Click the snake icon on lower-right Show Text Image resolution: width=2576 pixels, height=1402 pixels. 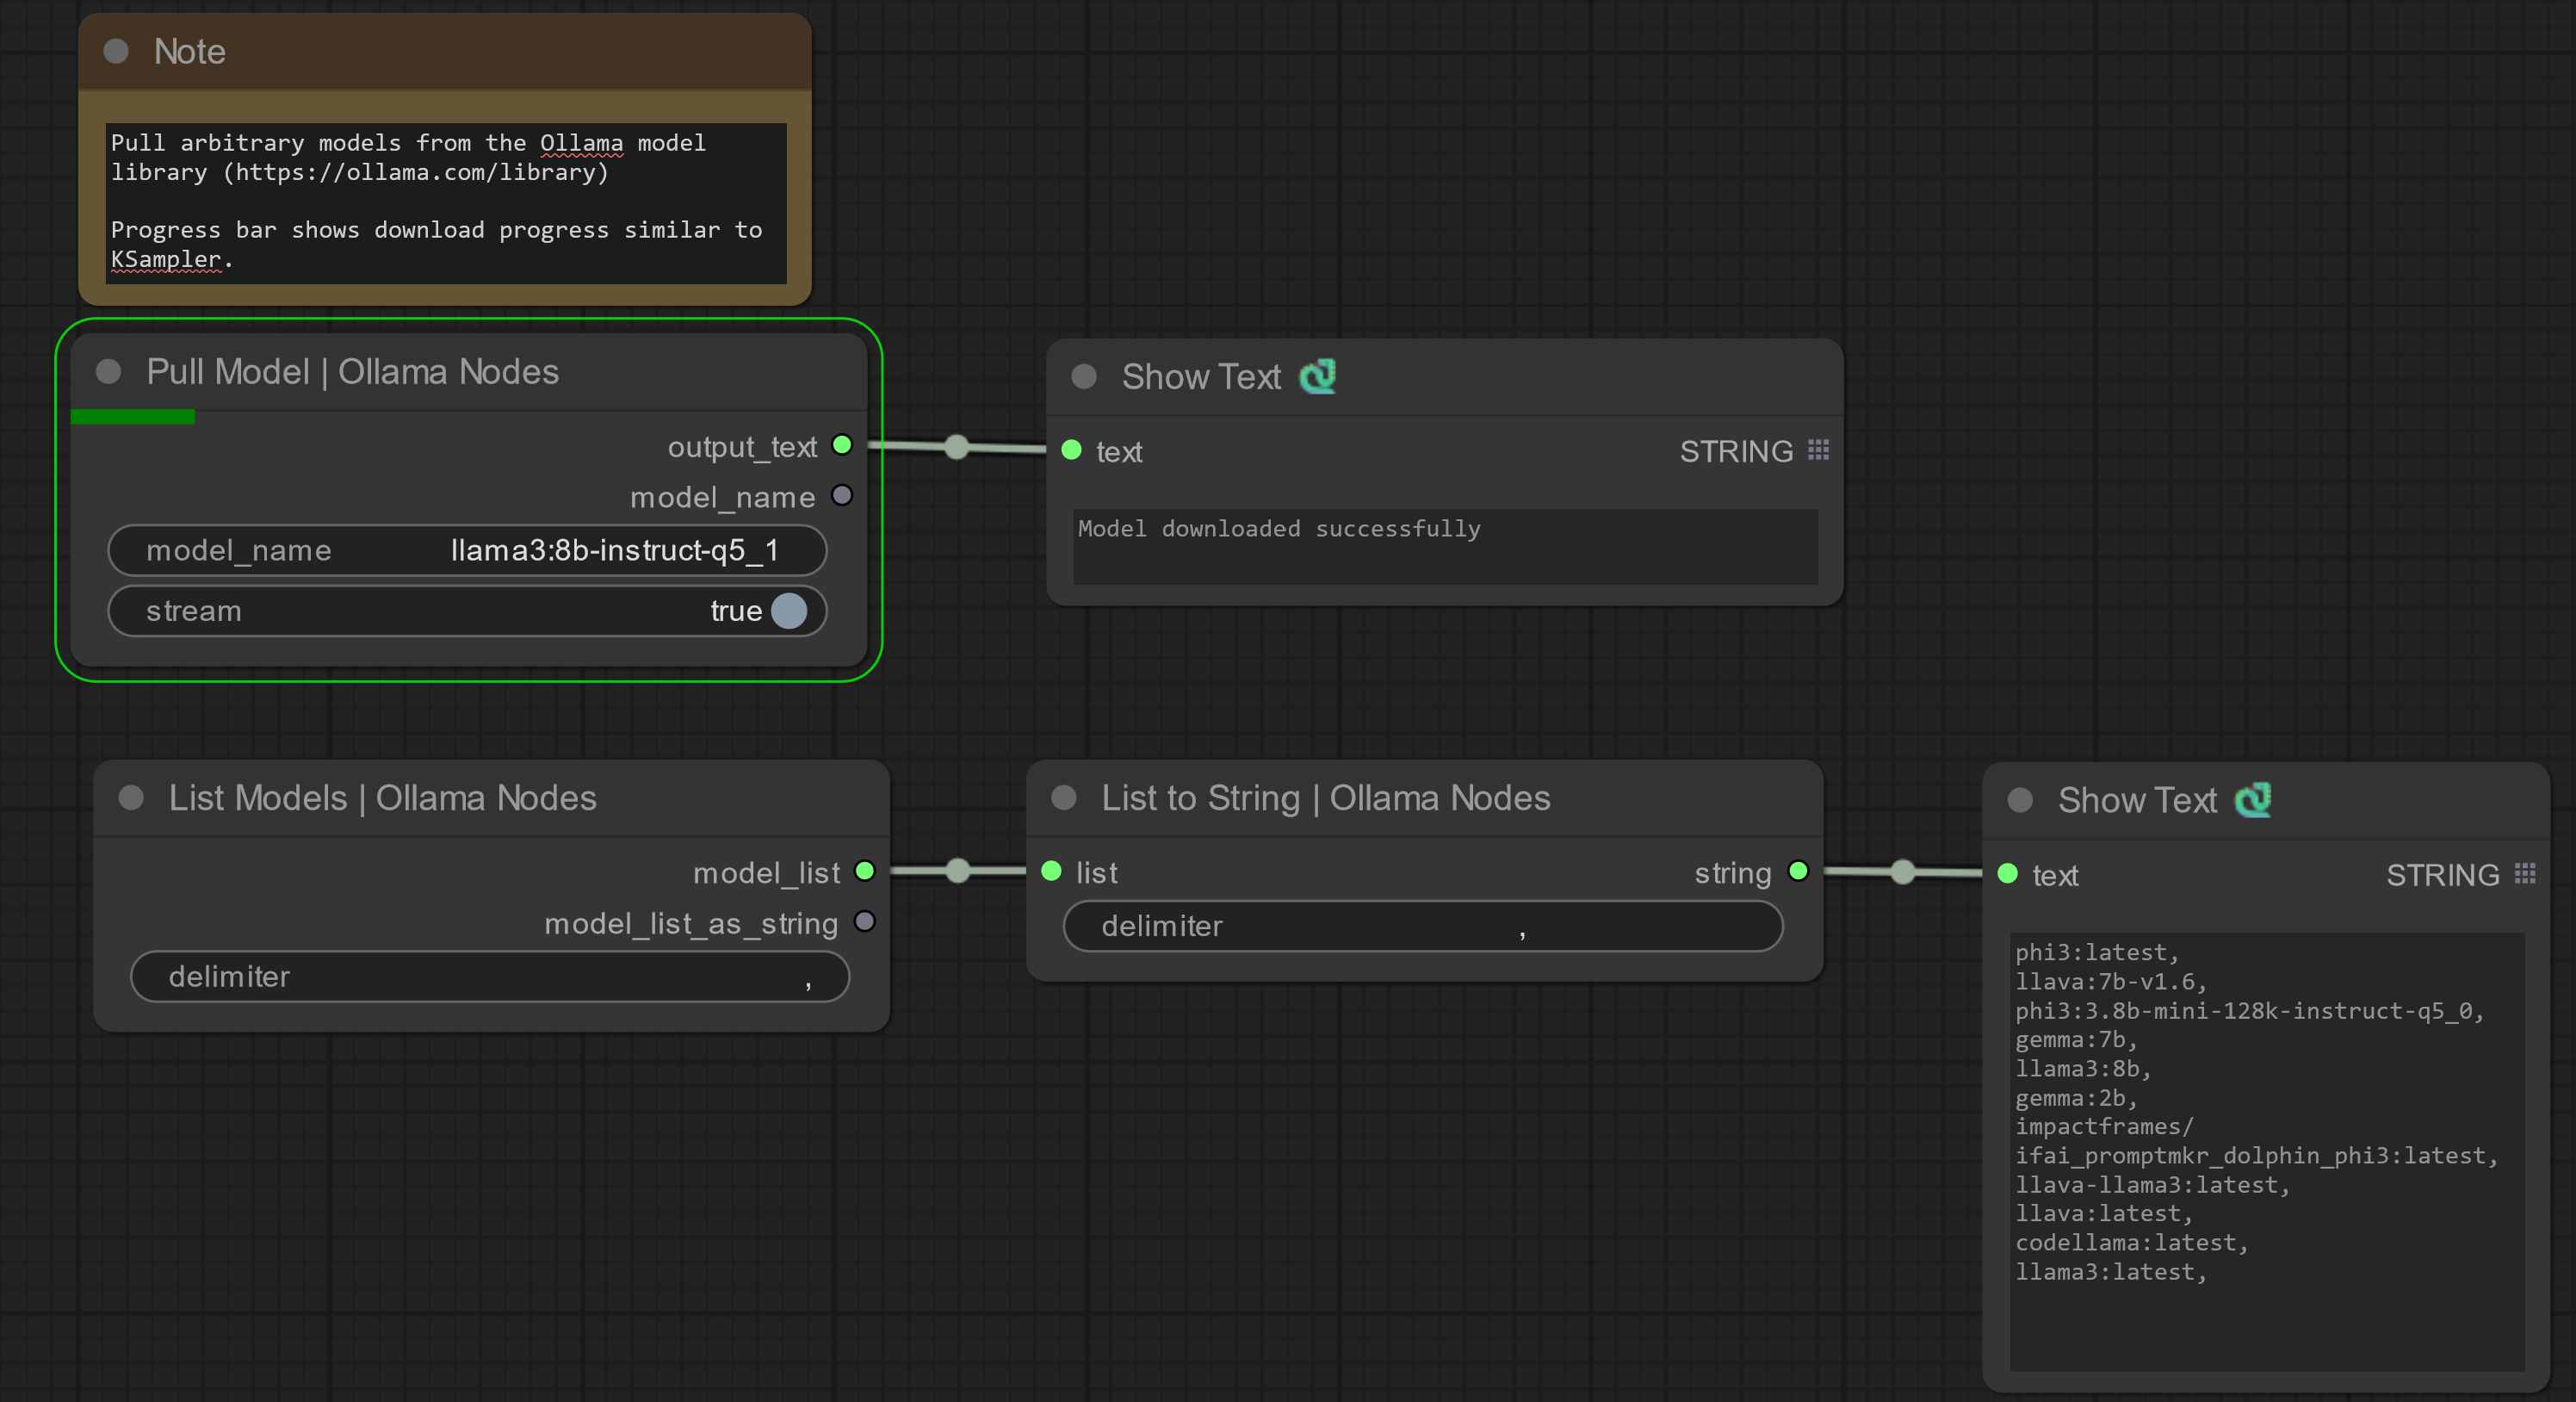point(2253,800)
